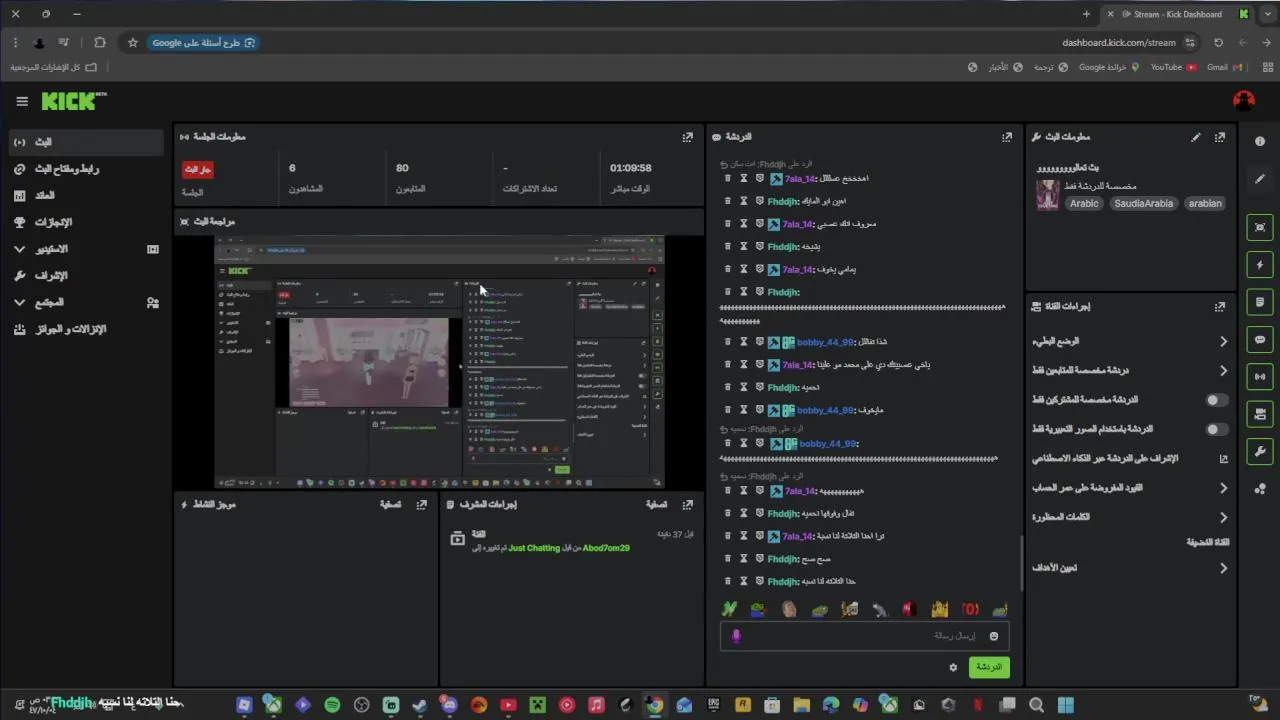Click the chat panel scrollbar
This screenshot has height=720, width=1280.
pos(1021,564)
